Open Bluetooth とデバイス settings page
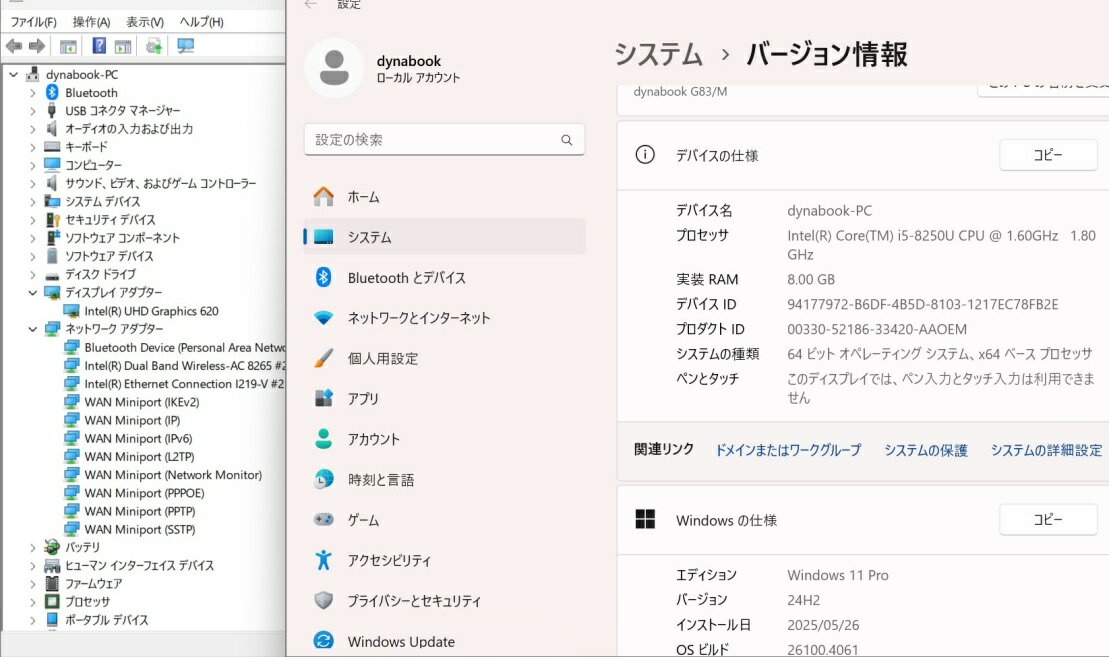Viewport: 1109px width, 657px height. click(x=406, y=278)
